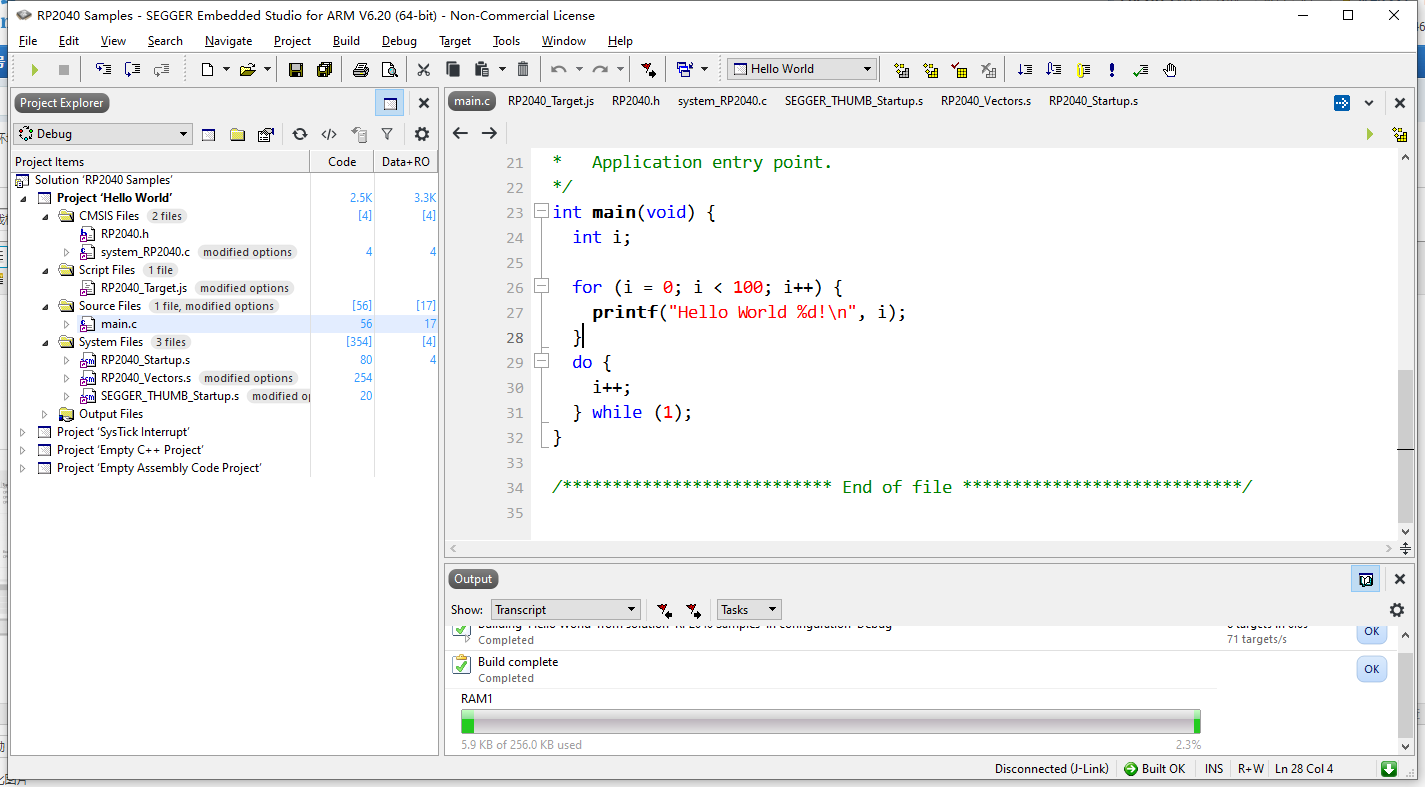This screenshot has height=787, width=1425.
Task: Open the Build menu
Action: click(x=346, y=41)
